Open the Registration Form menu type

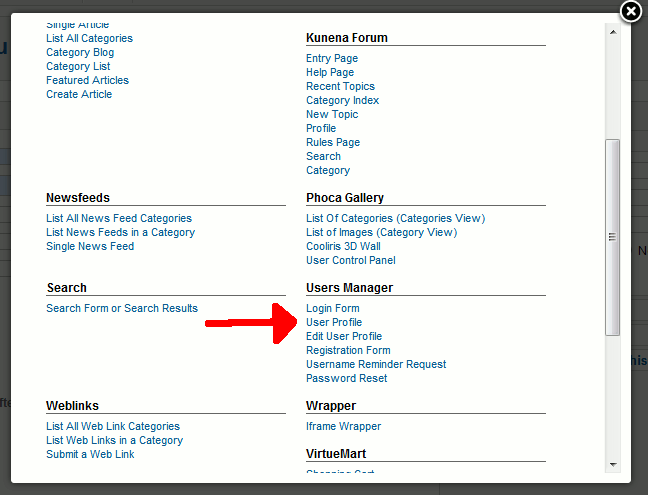pos(348,350)
